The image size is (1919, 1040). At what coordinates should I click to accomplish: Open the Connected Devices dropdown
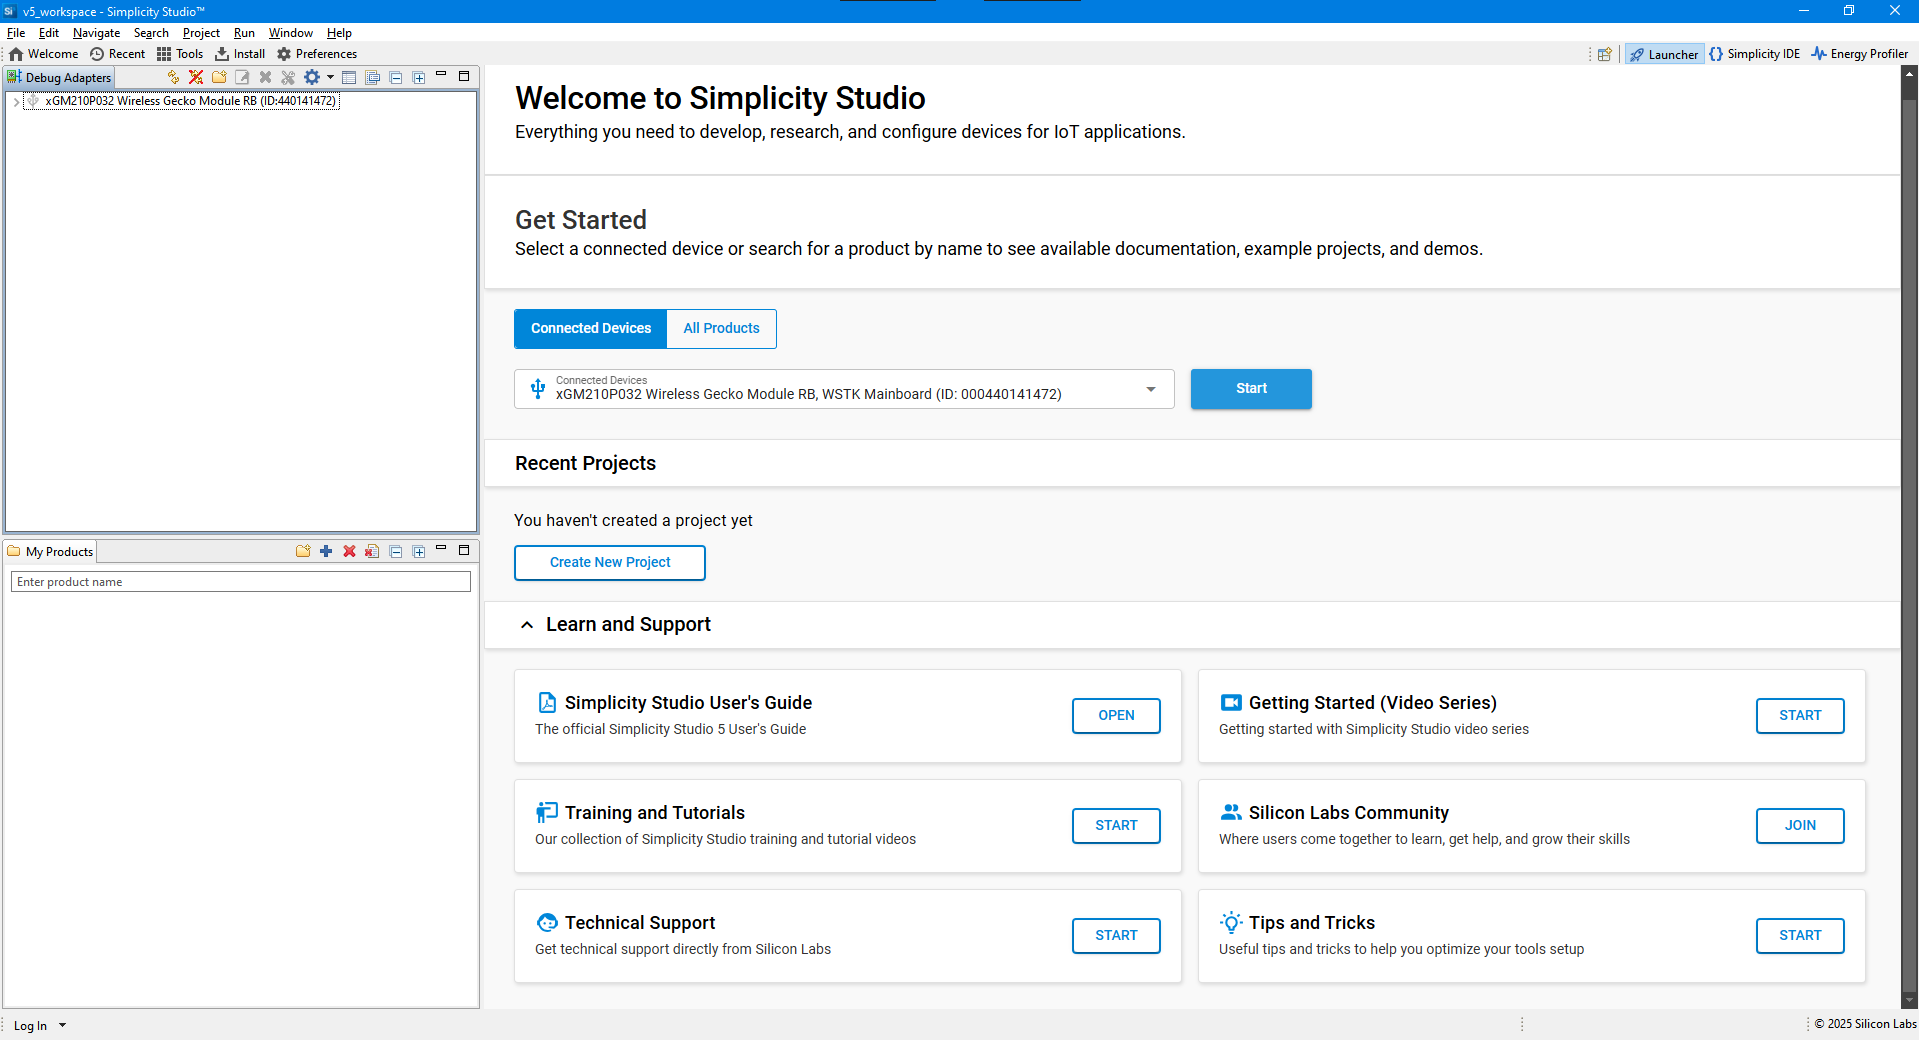(844, 389)
